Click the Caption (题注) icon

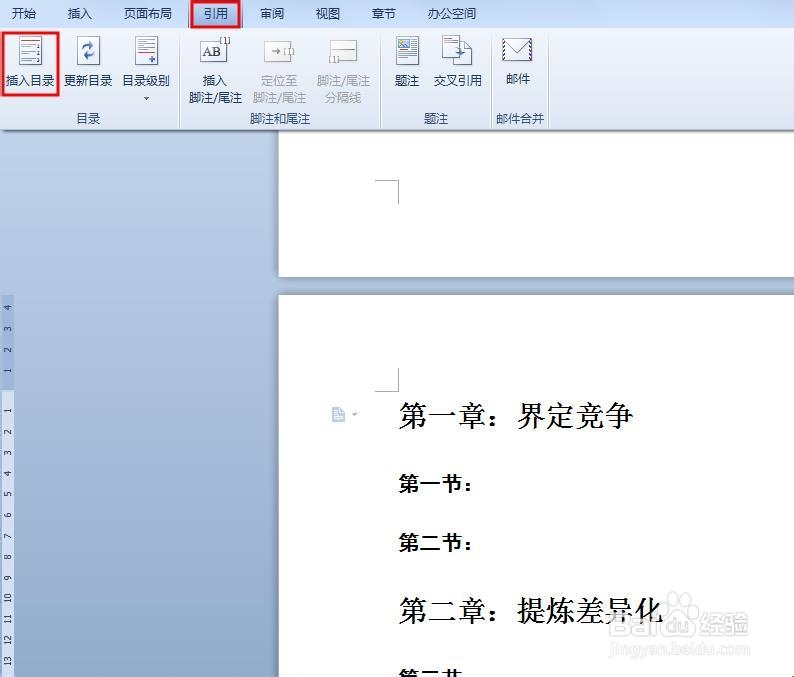(x=407, y=51)
